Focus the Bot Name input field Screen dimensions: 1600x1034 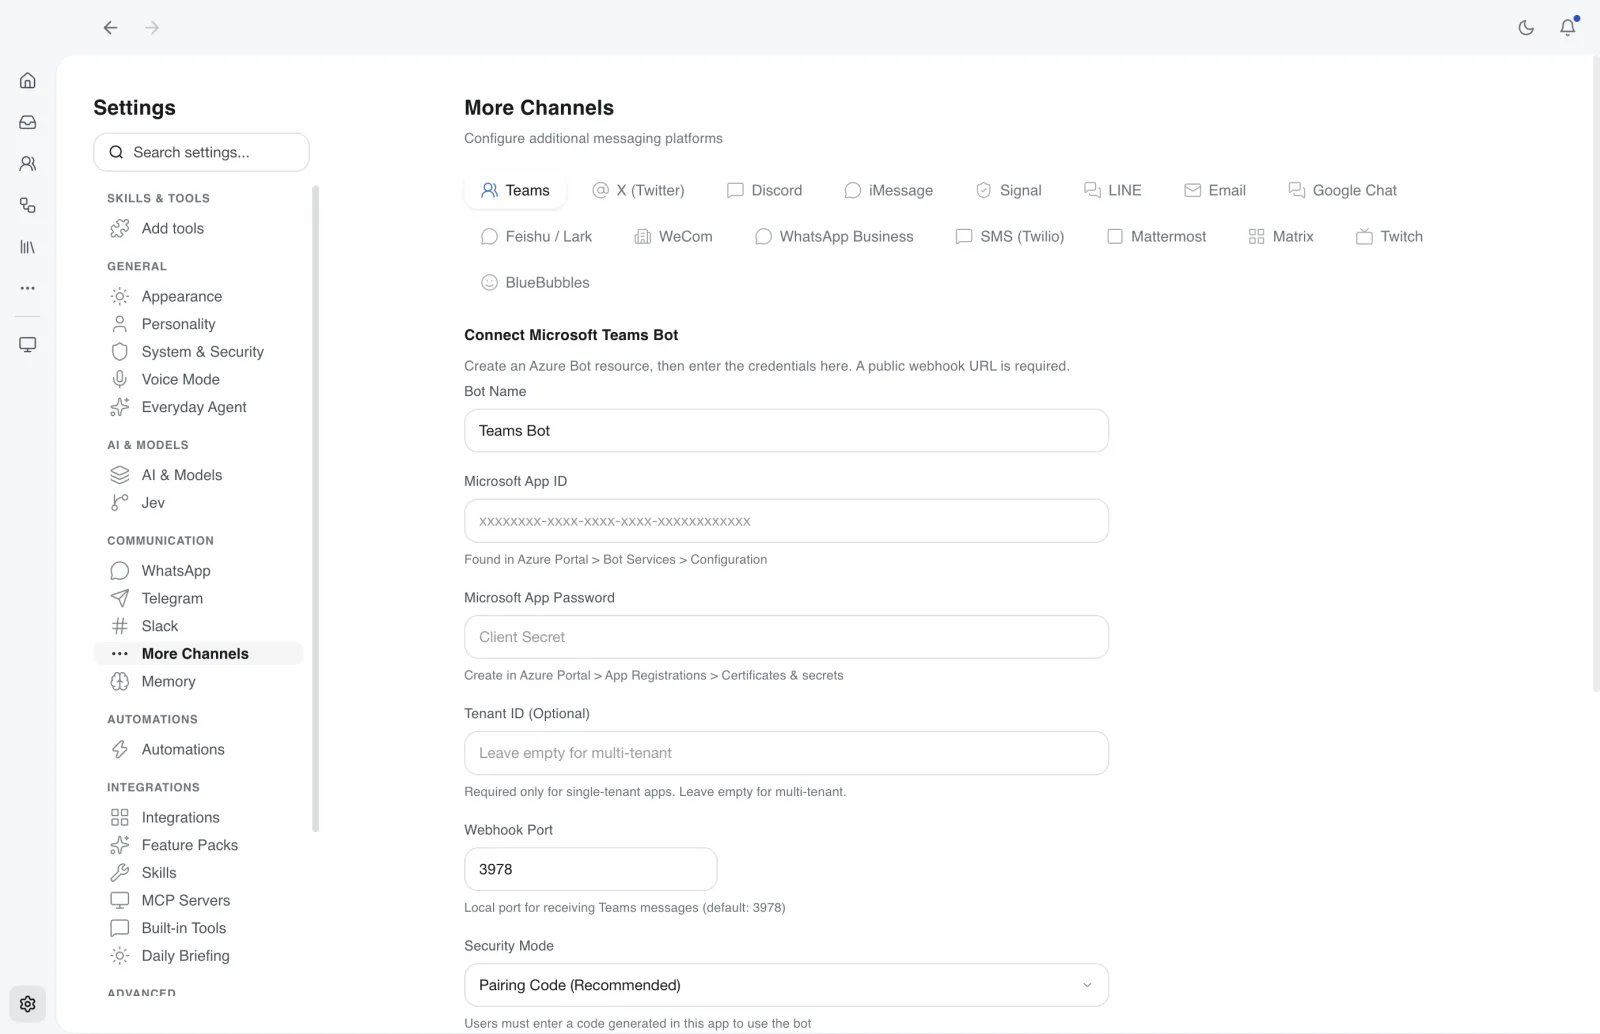pyautogui.click(x=786, y=431)
